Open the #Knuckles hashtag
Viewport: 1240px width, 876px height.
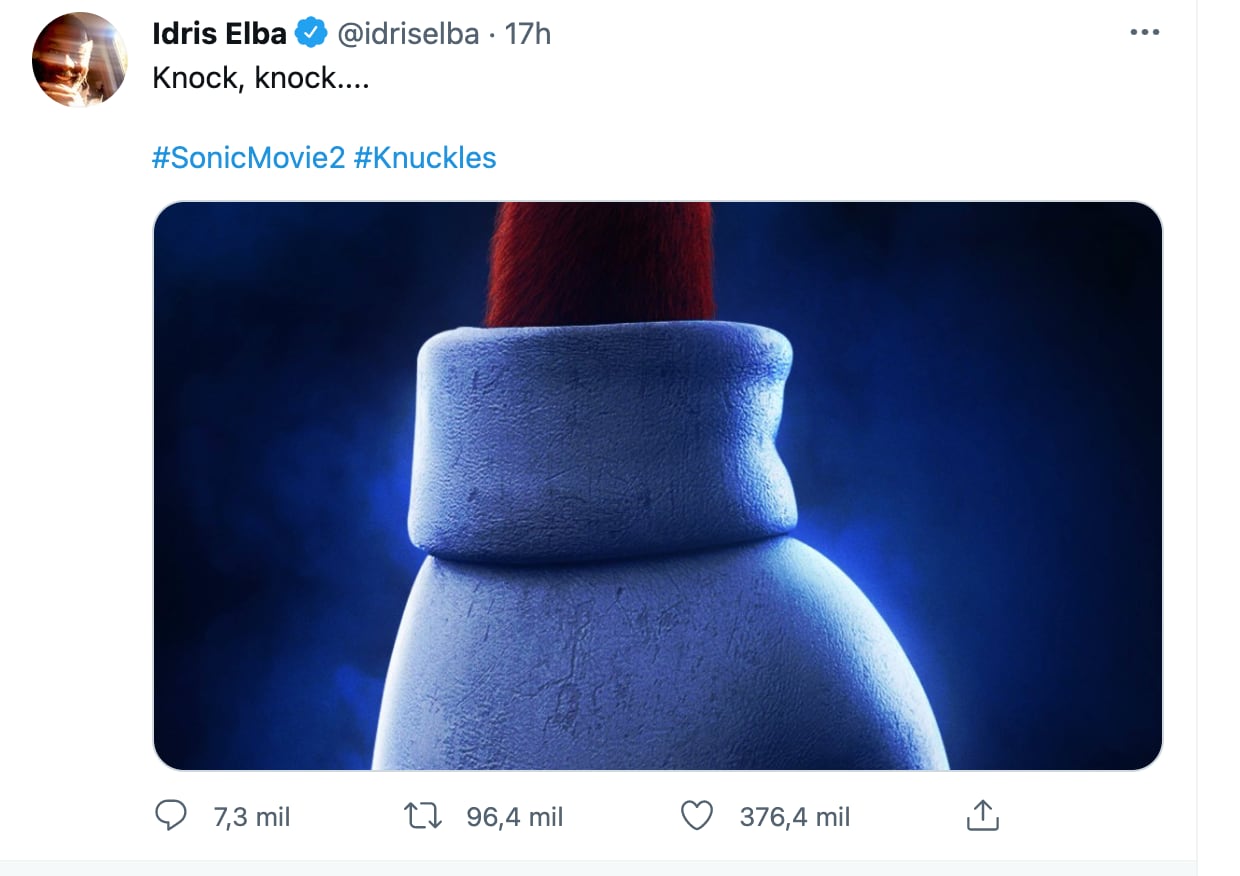pyautogui.click(x=425, y=158)
